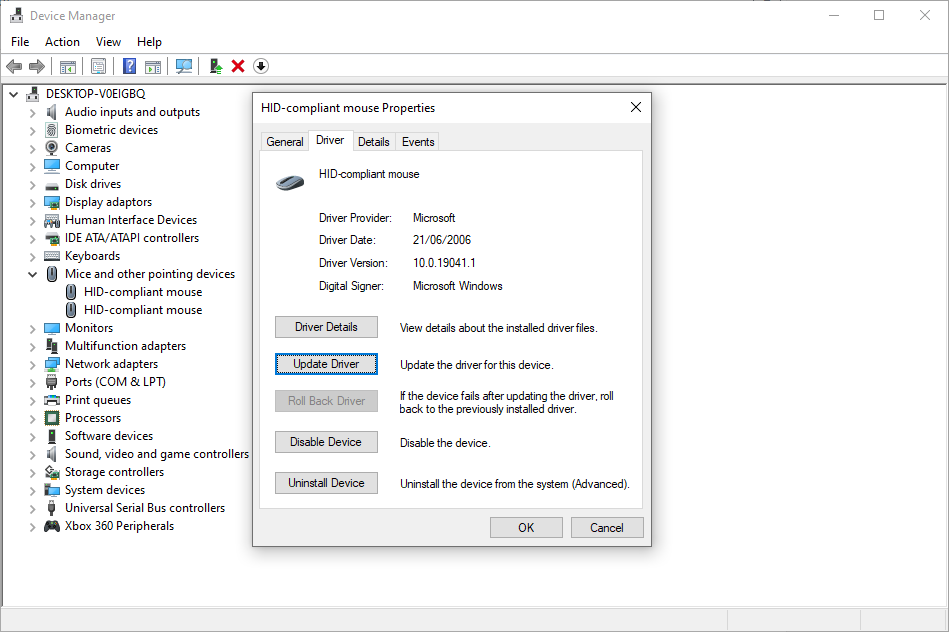The width and height of the screenshot is (949, 632).
Task: Scan for hardware changes using toolbar icon
Action: [x=184, y=66]
